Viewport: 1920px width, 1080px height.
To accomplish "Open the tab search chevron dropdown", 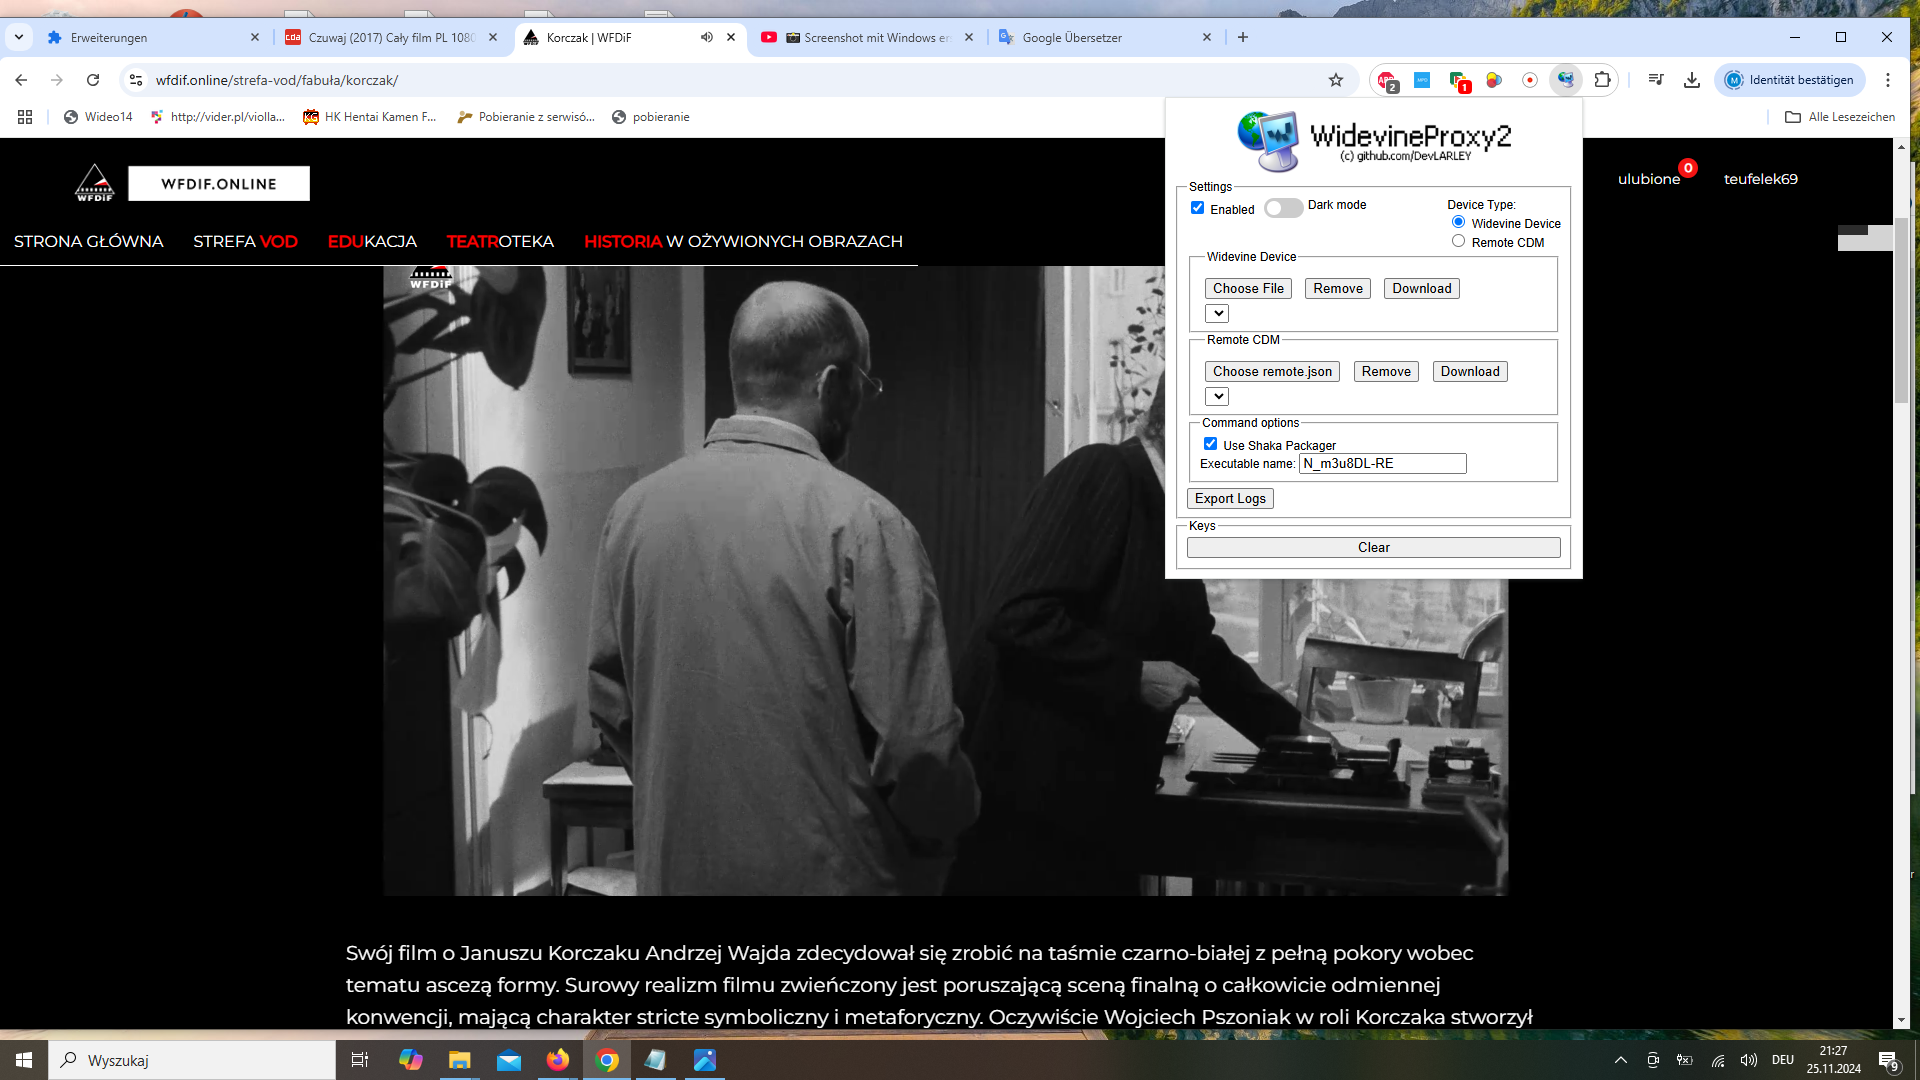I will coord(18,37).
